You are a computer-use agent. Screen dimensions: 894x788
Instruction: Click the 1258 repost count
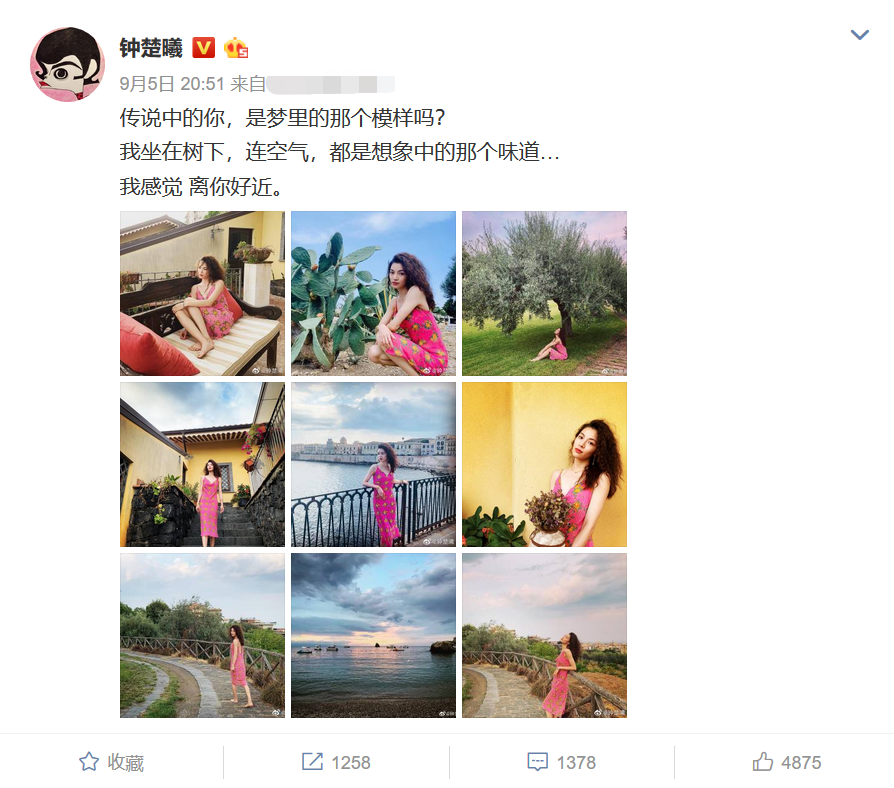coord(351,762)
